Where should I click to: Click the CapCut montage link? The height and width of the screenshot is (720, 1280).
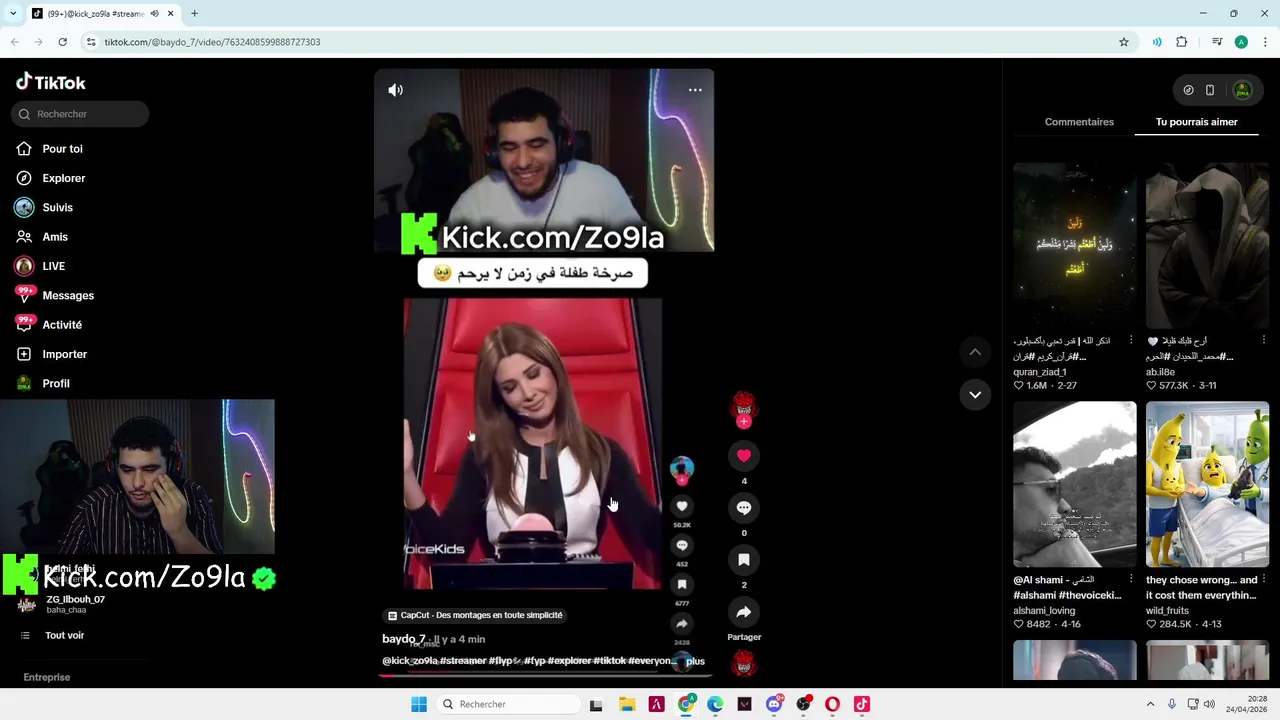click(475, 615)
